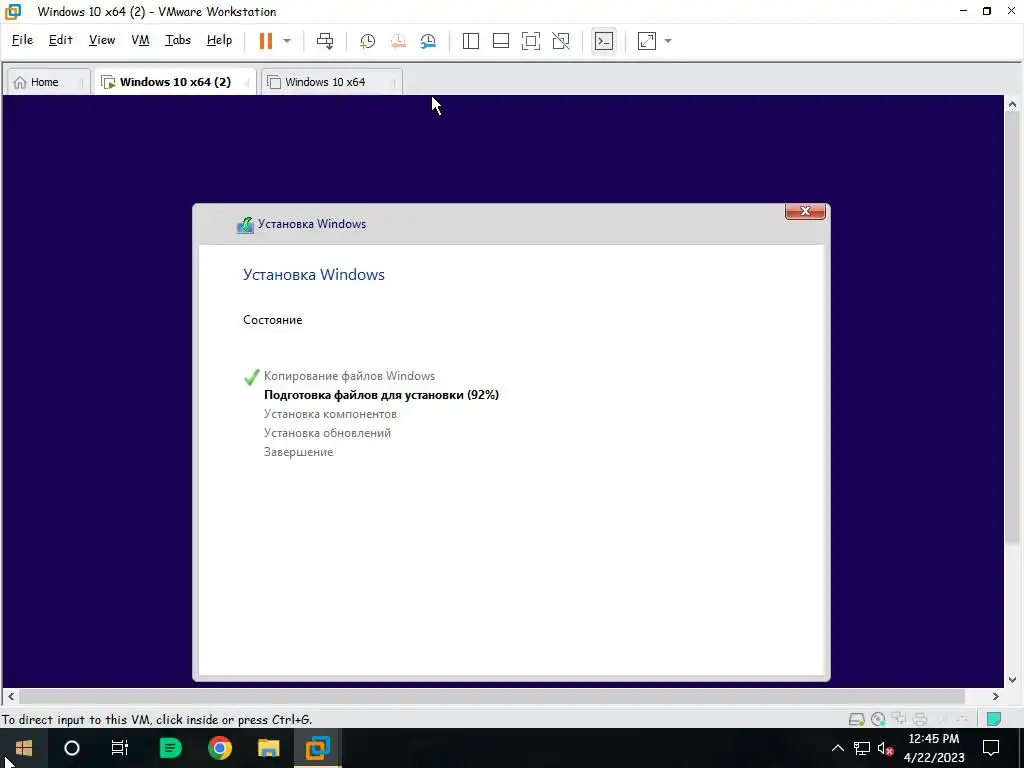The image size is (1024, 768).
Task: Expand the stretch display dropdown arrow
Action: (x=667, y=41)
